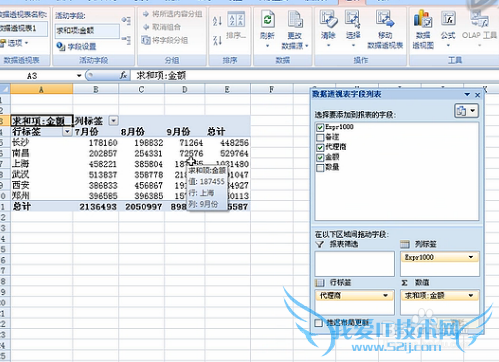Click the Field Settings (字段设置) button

tap(76, 46)
